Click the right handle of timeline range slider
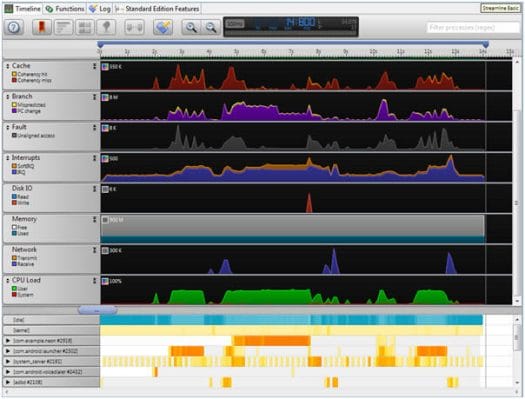This screenshot has height=399, width=525. coord(485,44)
